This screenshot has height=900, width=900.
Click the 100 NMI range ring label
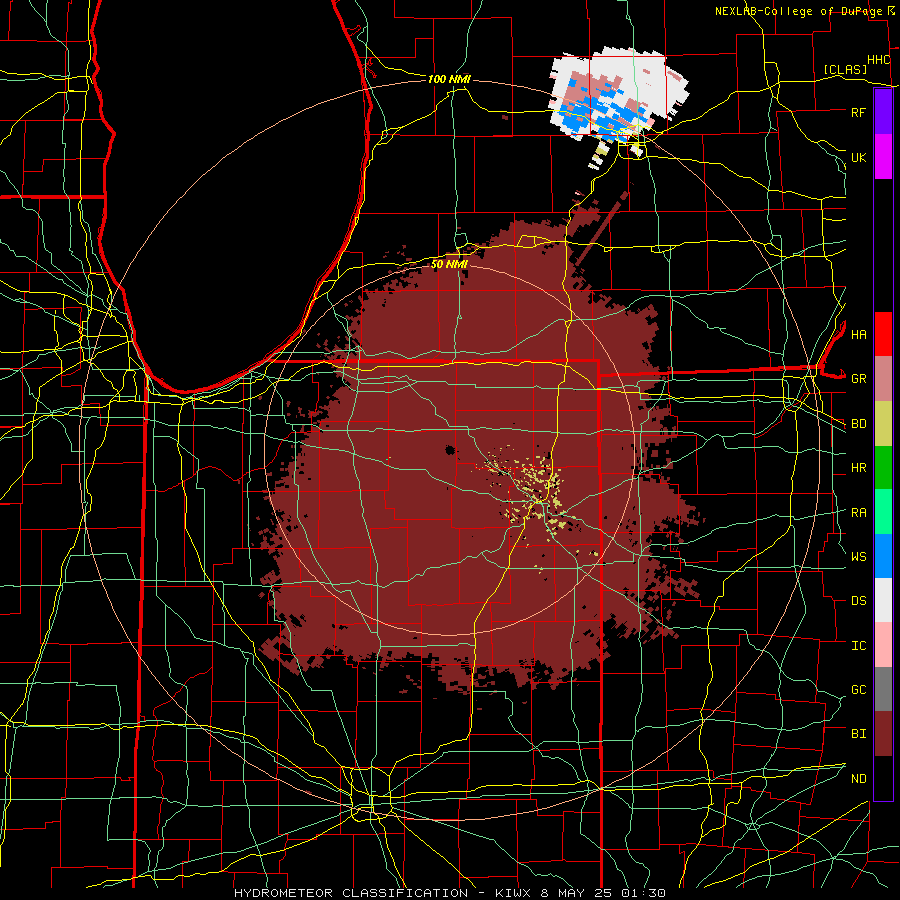(x=449, y=79)
